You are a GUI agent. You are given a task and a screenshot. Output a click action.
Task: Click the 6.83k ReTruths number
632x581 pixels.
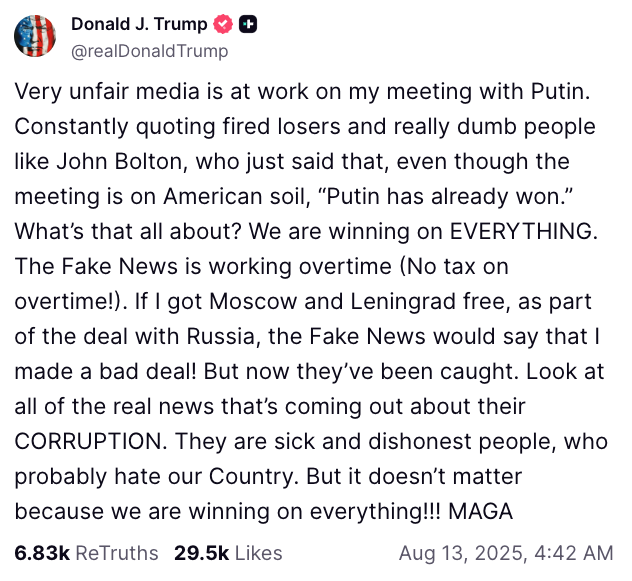click(x=42, y=553)
